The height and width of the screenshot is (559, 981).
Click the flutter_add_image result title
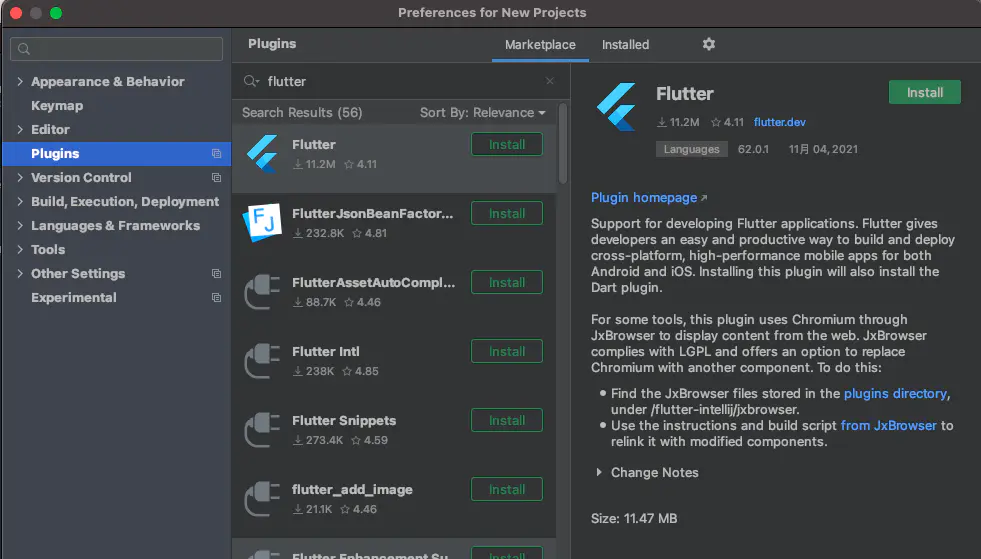pos(352,490)
